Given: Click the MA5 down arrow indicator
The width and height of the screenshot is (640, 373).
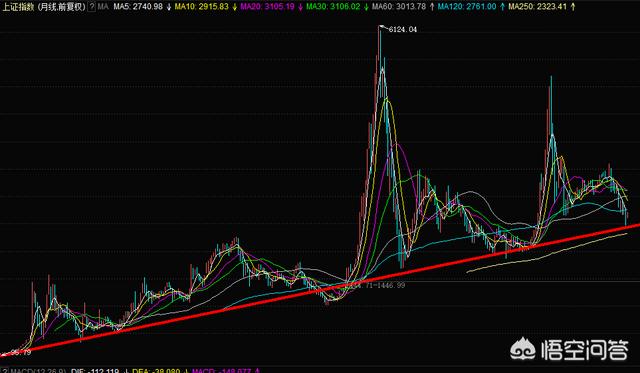Looking at the screenshot, I should pyautogui.click(x=169, y=7).
